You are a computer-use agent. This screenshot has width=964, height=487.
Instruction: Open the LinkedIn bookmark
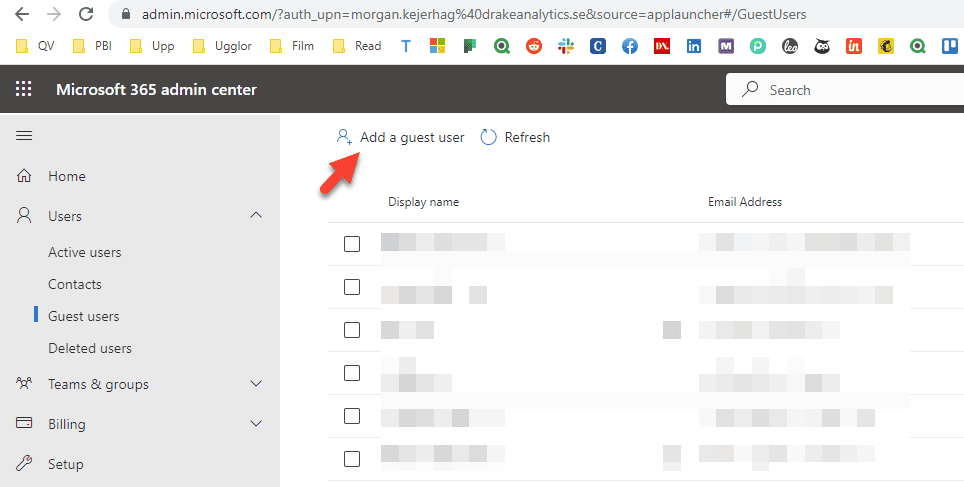(x=693, y=46)
